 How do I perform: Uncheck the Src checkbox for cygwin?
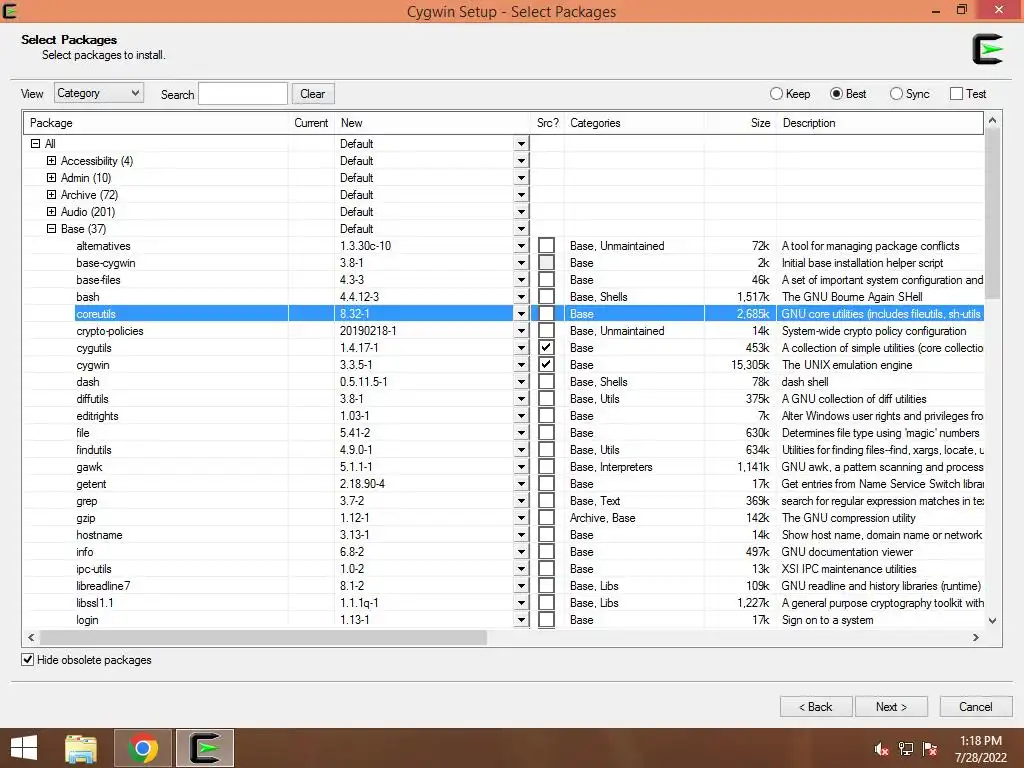point(547,364)
